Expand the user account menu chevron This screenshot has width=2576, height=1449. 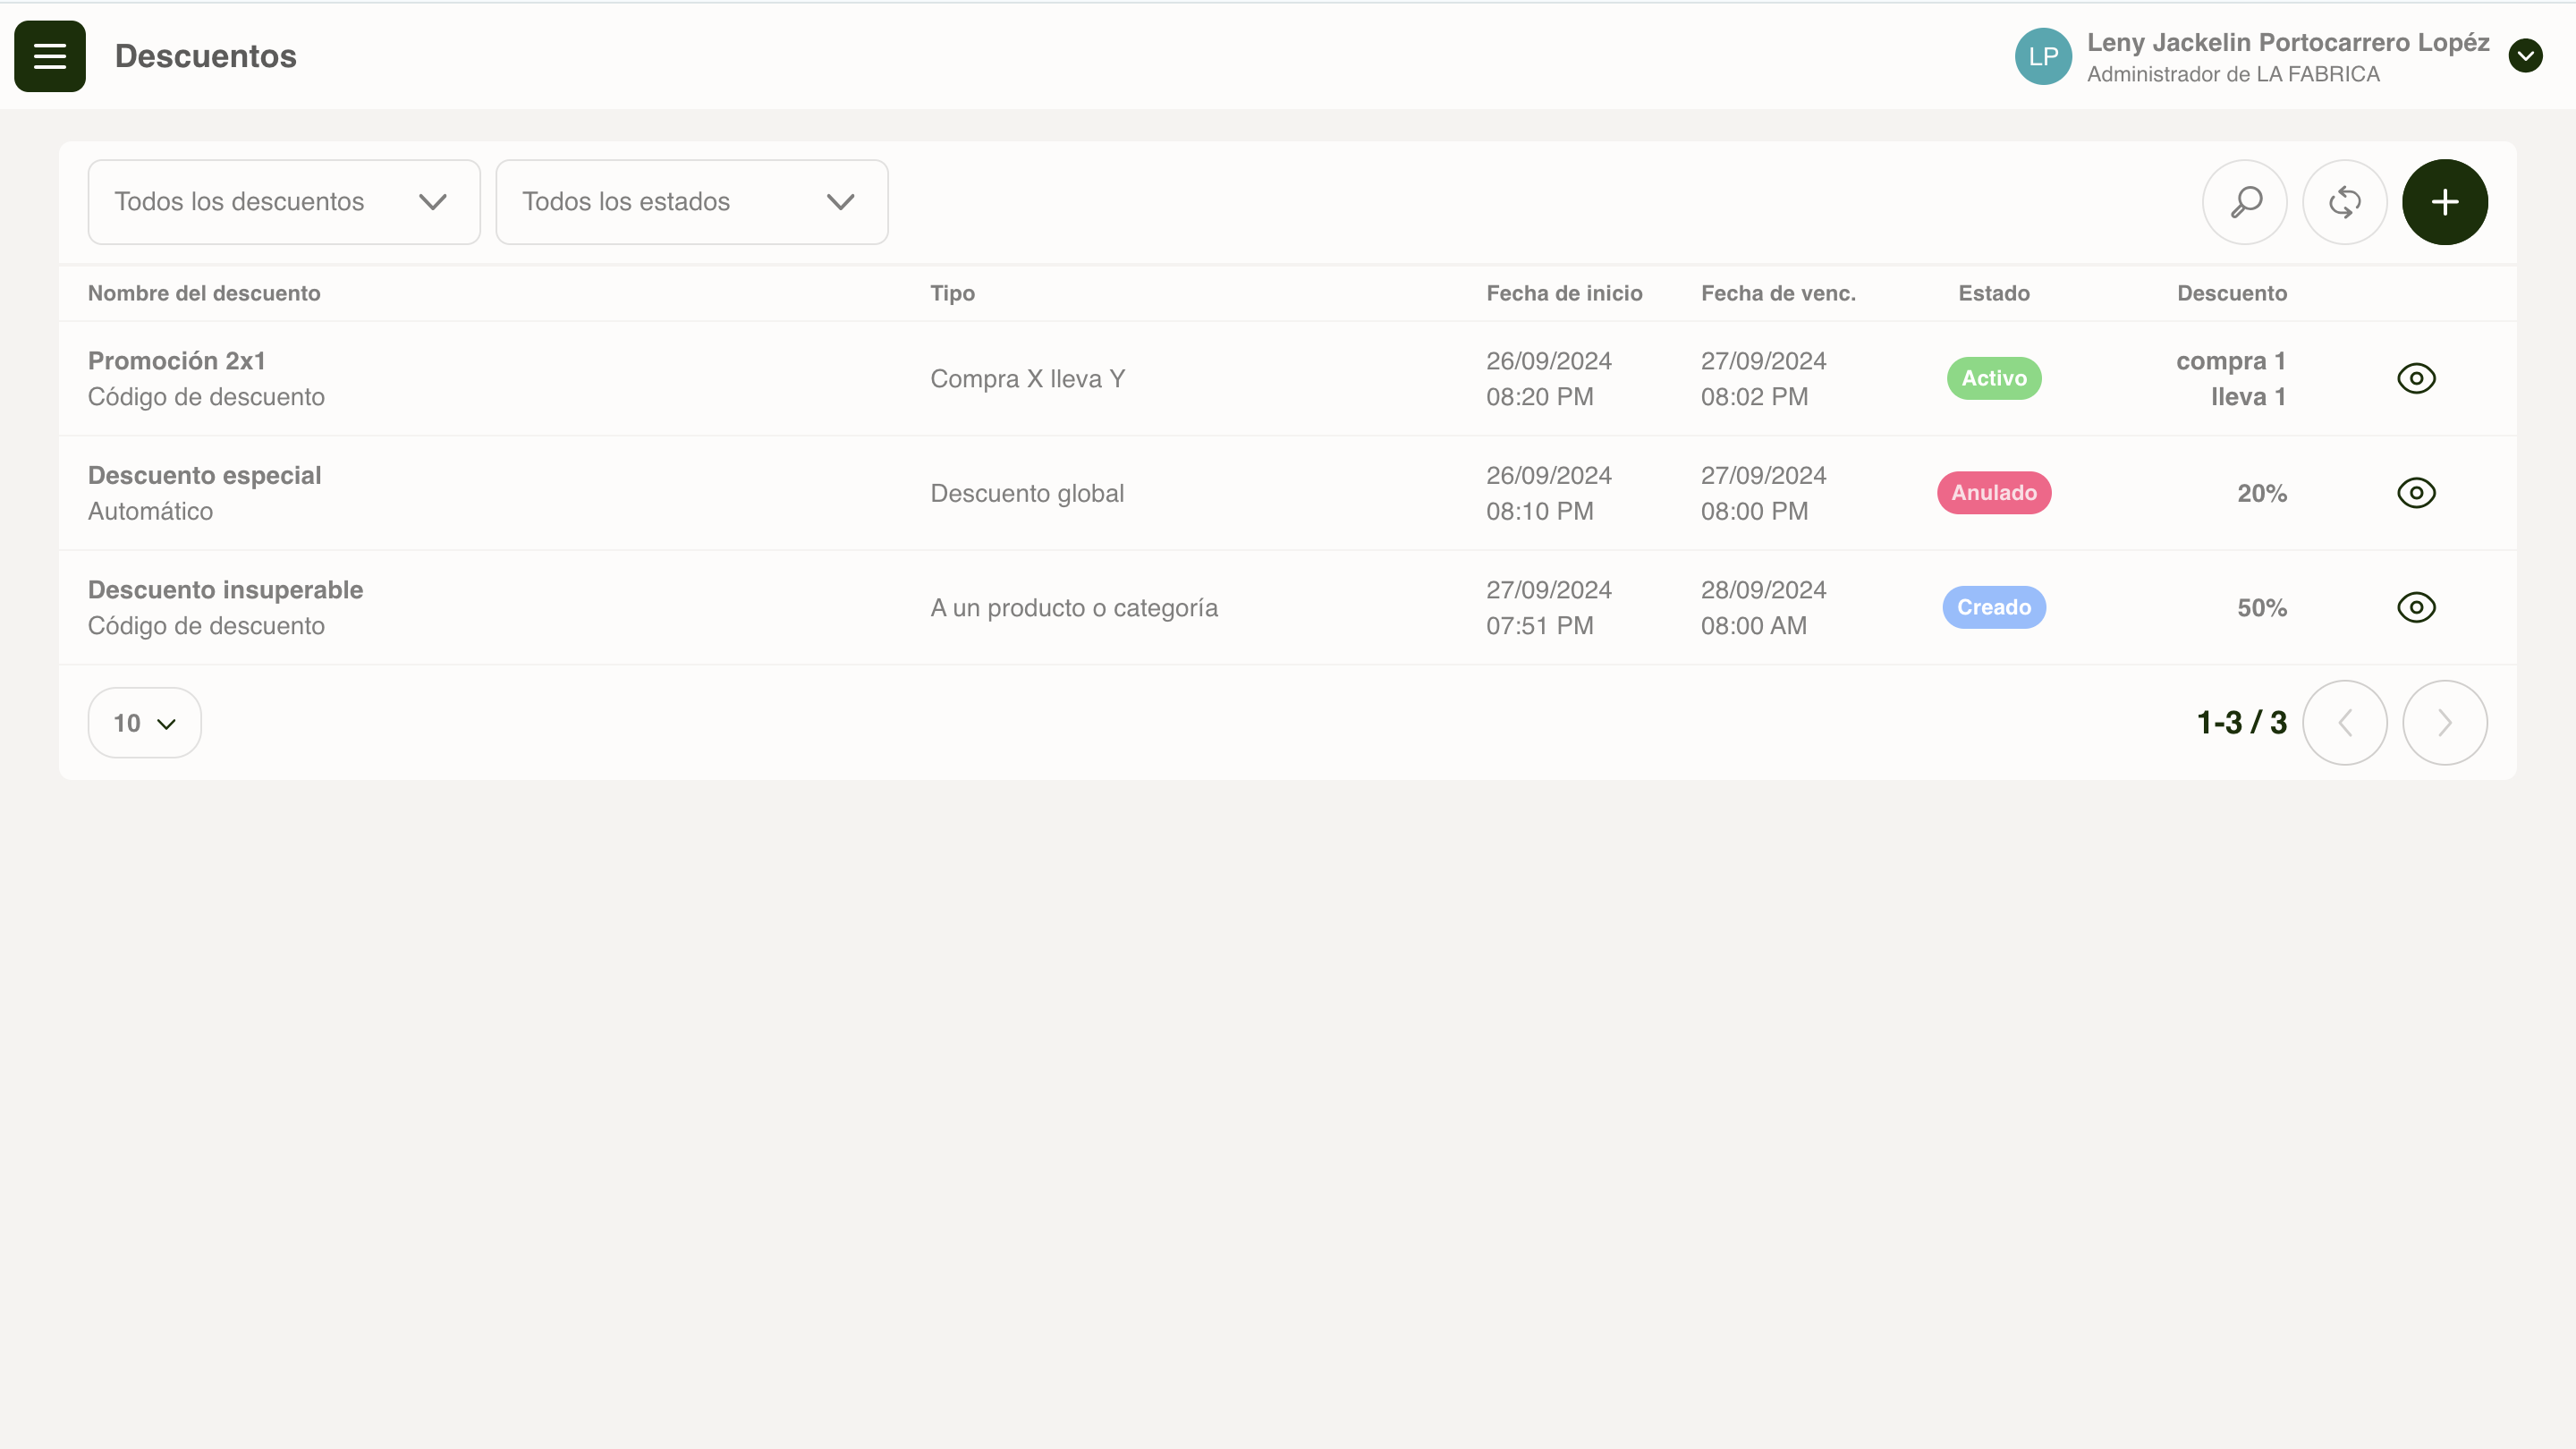[2525, 56]
